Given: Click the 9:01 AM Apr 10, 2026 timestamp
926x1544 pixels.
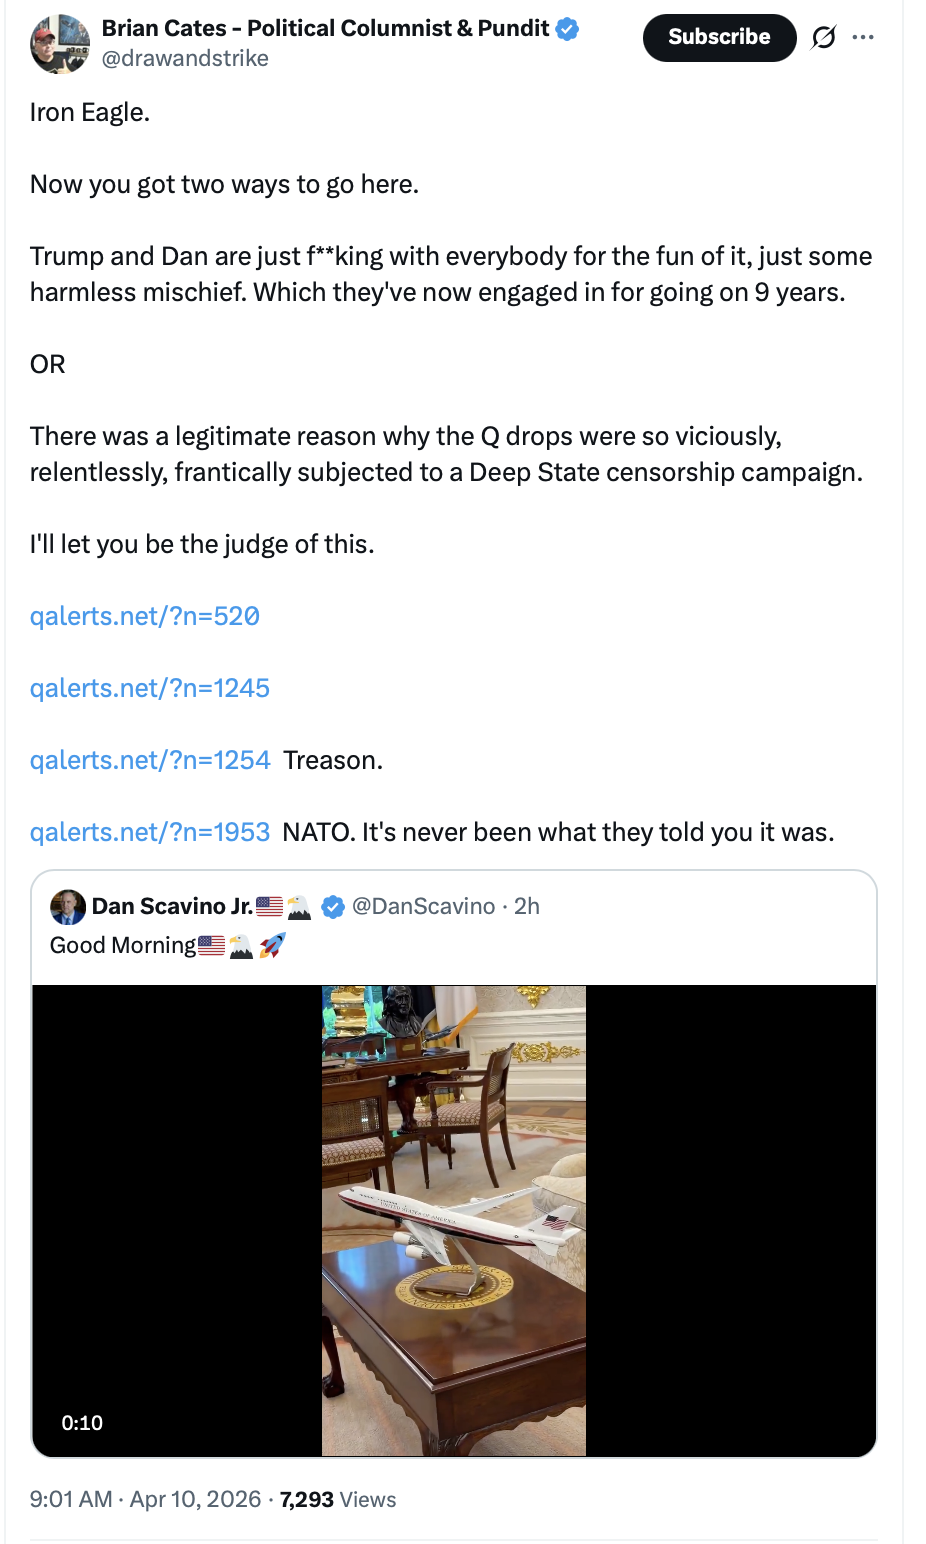Looking at the screenshot, I should (x=145, y=1499).
